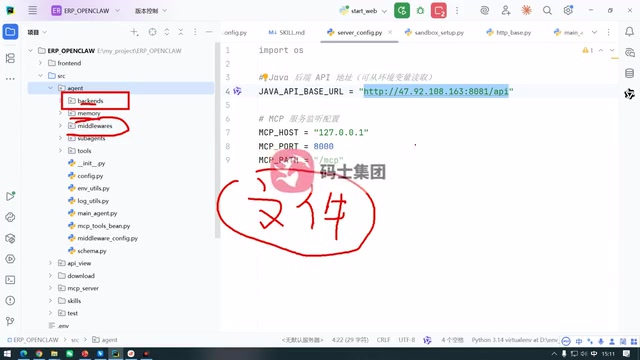The width and height of the screenshot is (640, 360).
Task: Hide the project tool window
Action: tap(209, 32)
